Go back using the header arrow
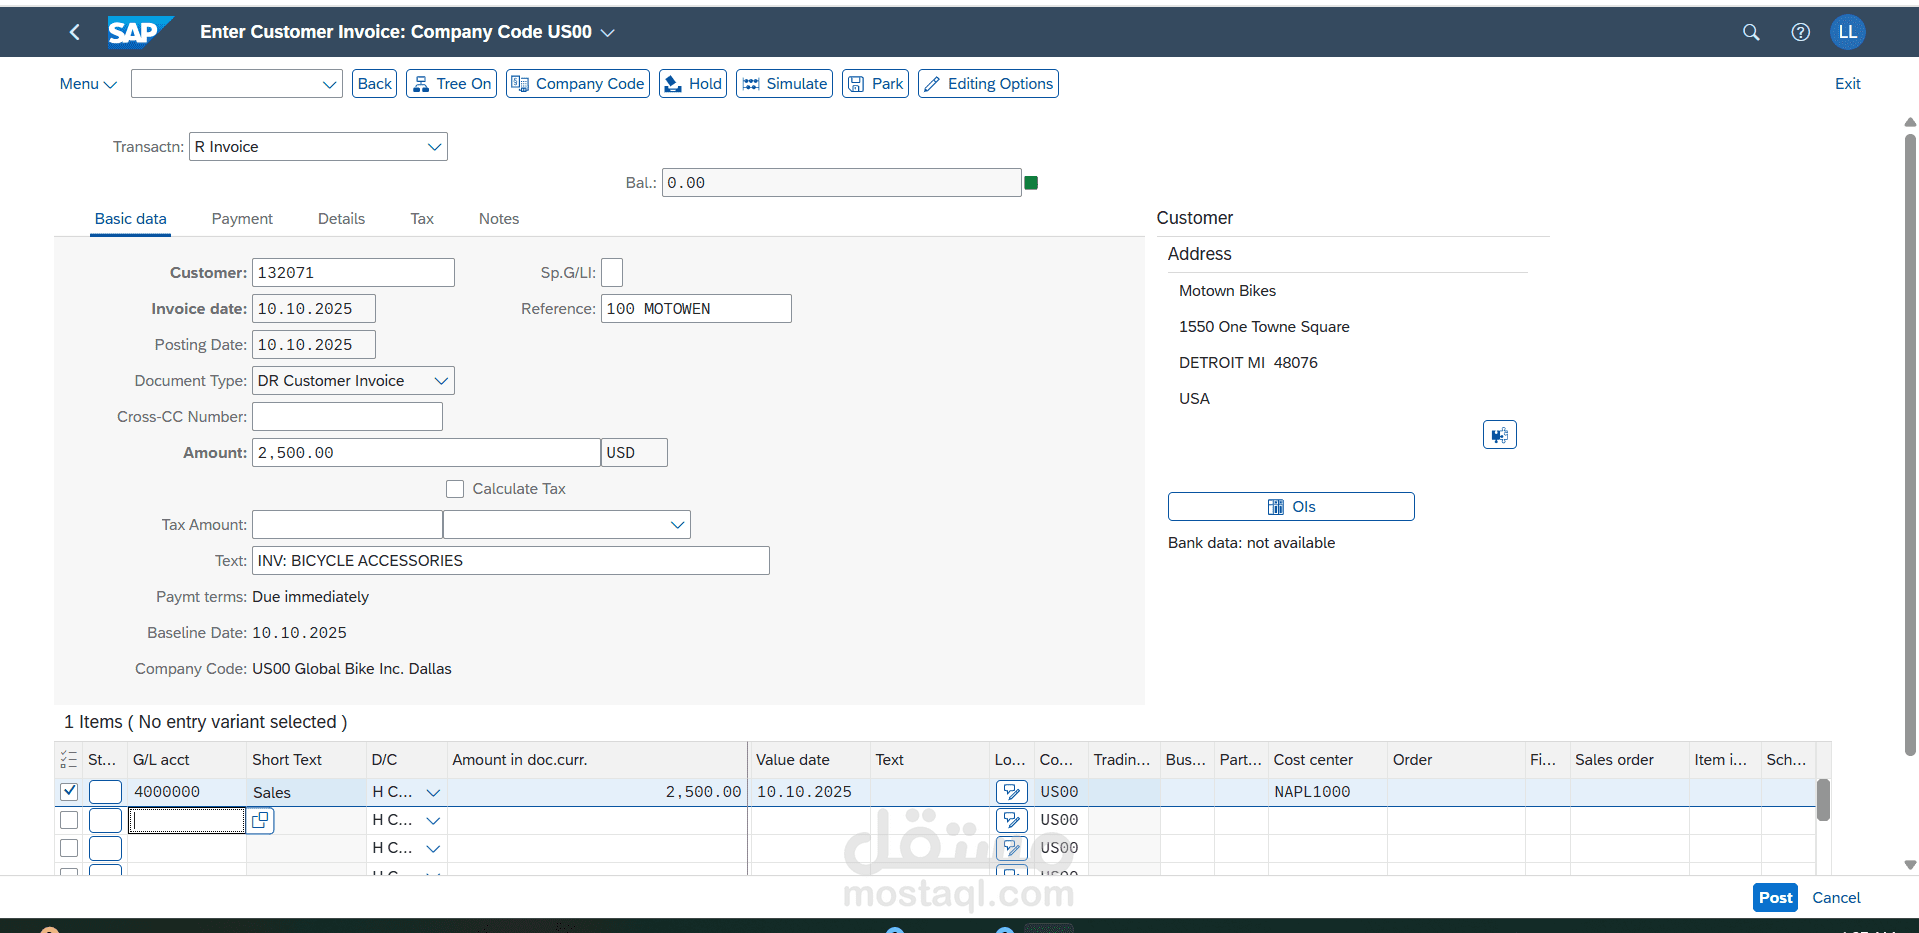The image size is (1919, 933). click(x=75, y=32)
